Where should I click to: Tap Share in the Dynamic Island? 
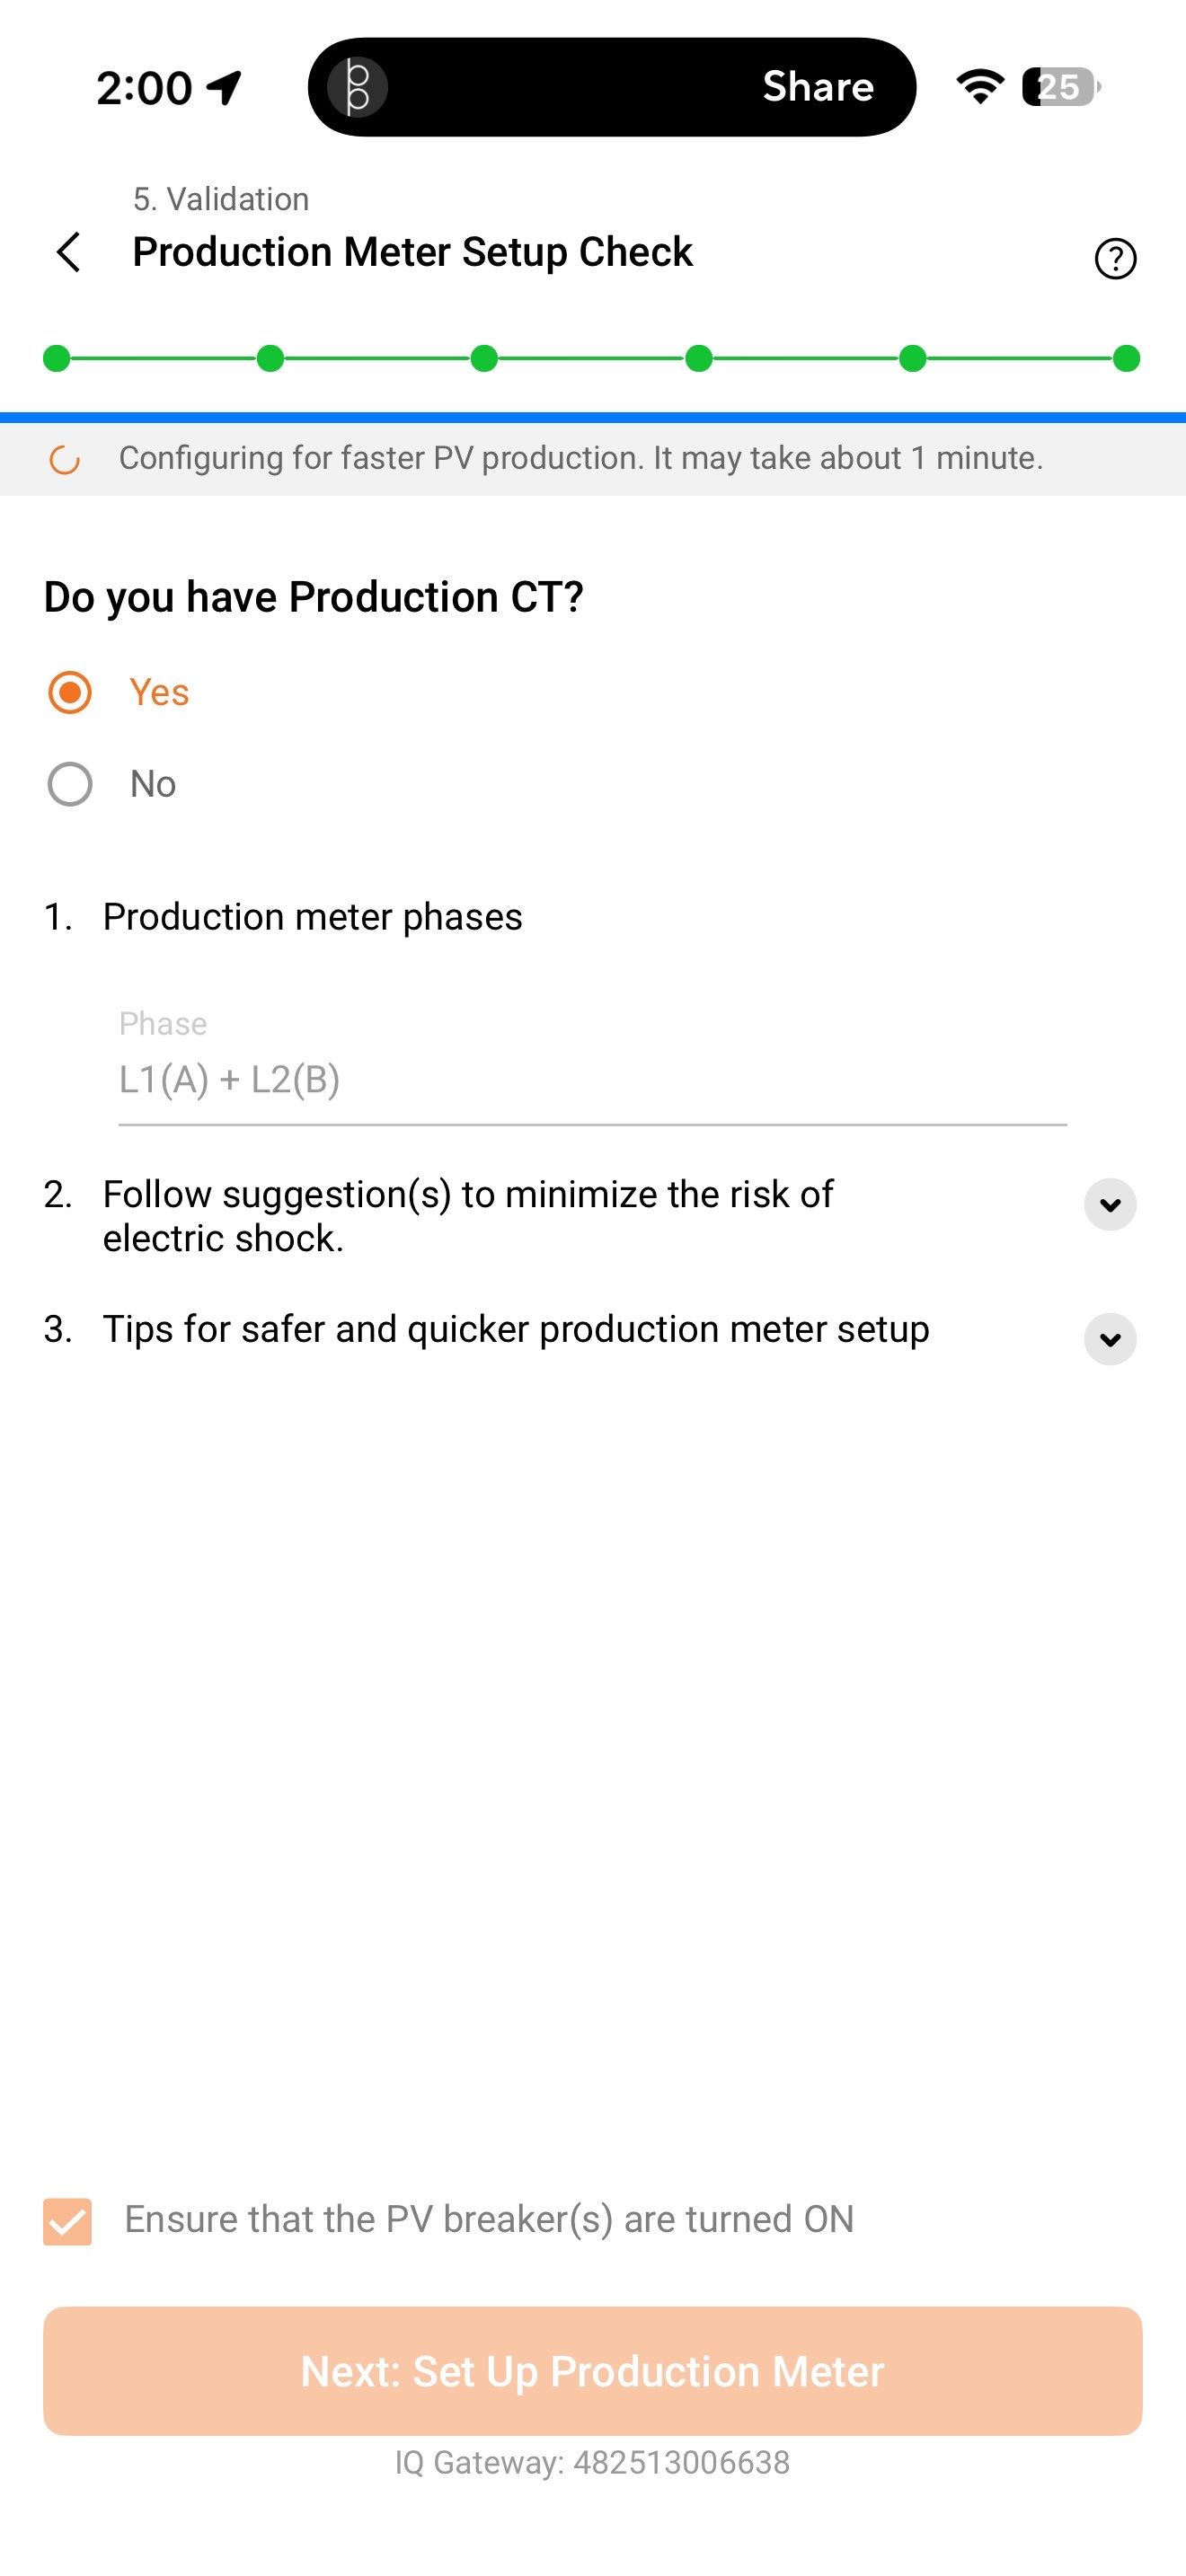point(817,87)
